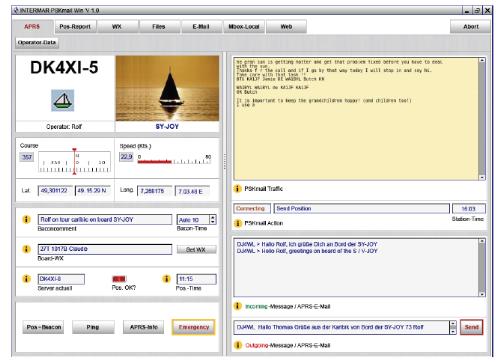
Task: Click the outgoing message text field
Action: coord(342,327)
